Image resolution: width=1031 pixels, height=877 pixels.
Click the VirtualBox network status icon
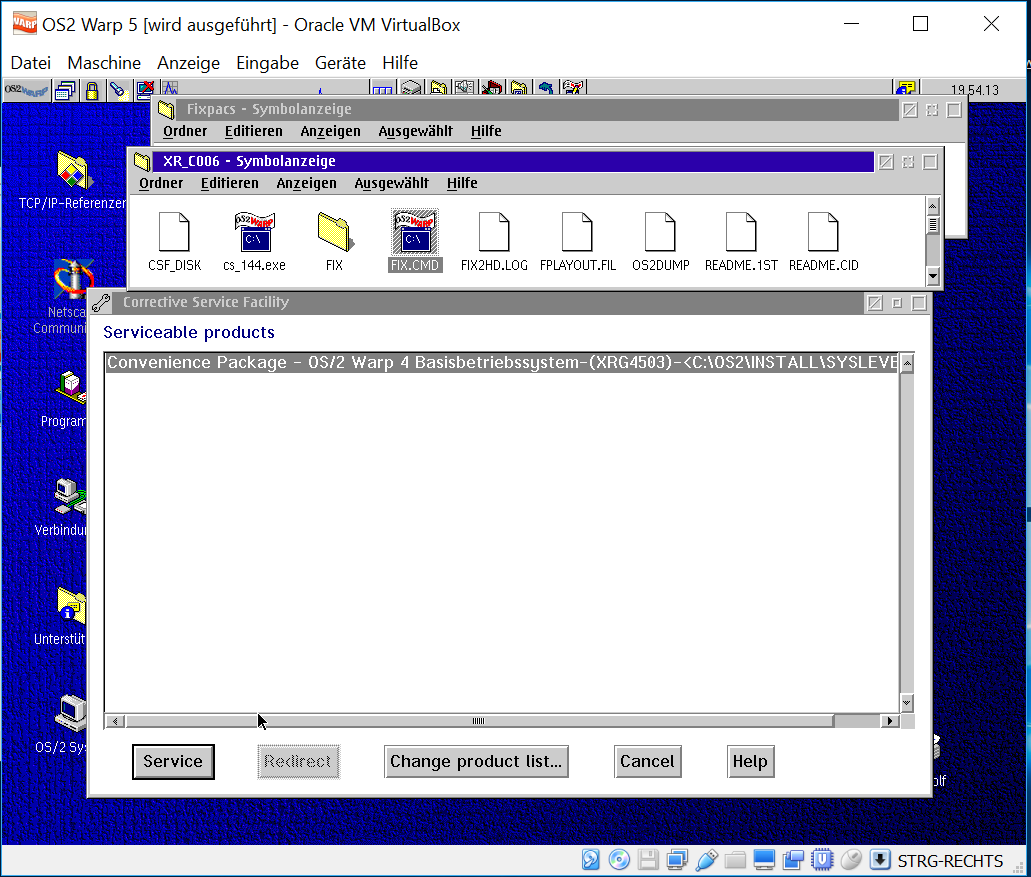pos(677,859)
